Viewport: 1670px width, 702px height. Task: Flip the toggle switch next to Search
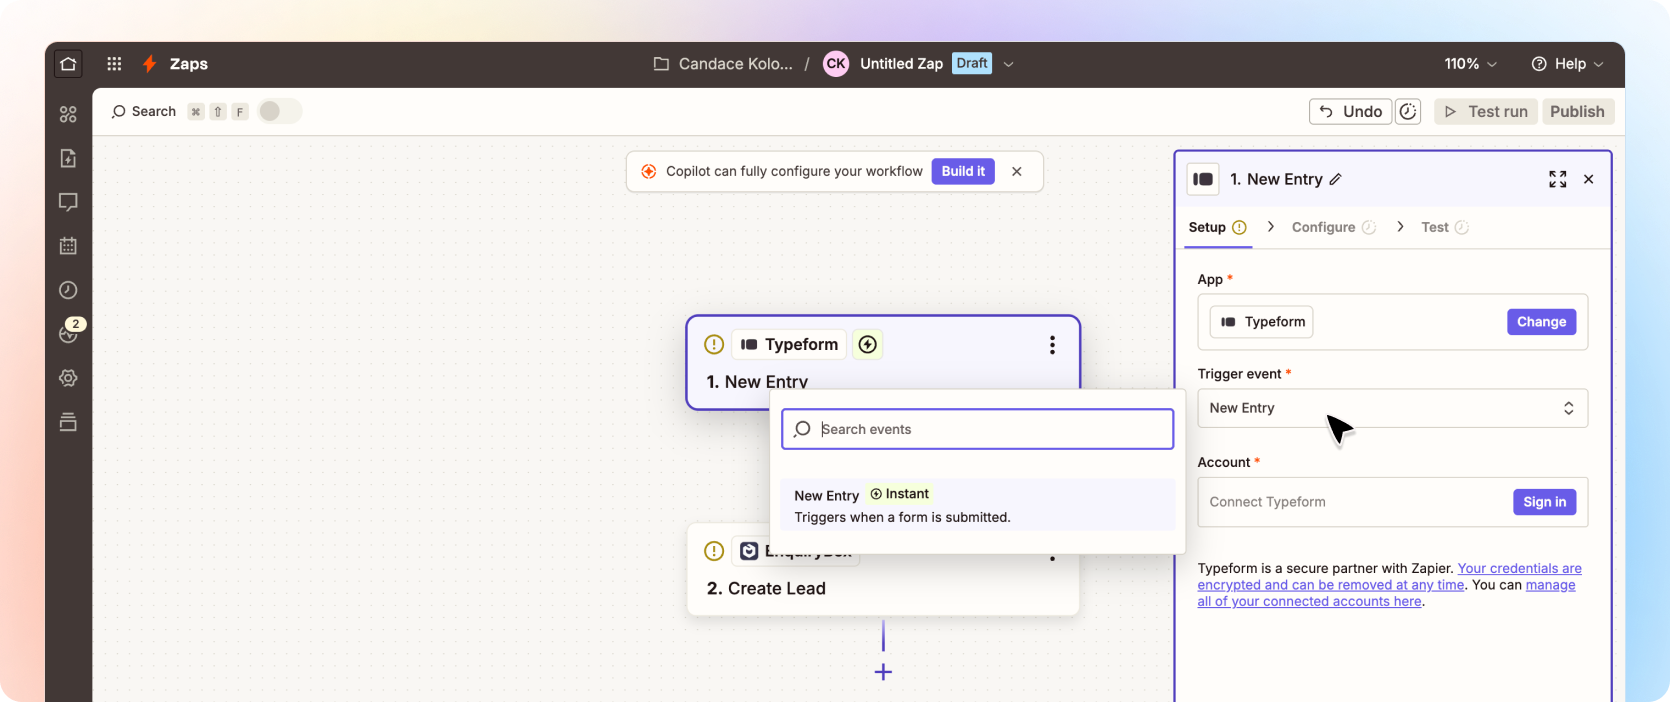tap(279, 111)
